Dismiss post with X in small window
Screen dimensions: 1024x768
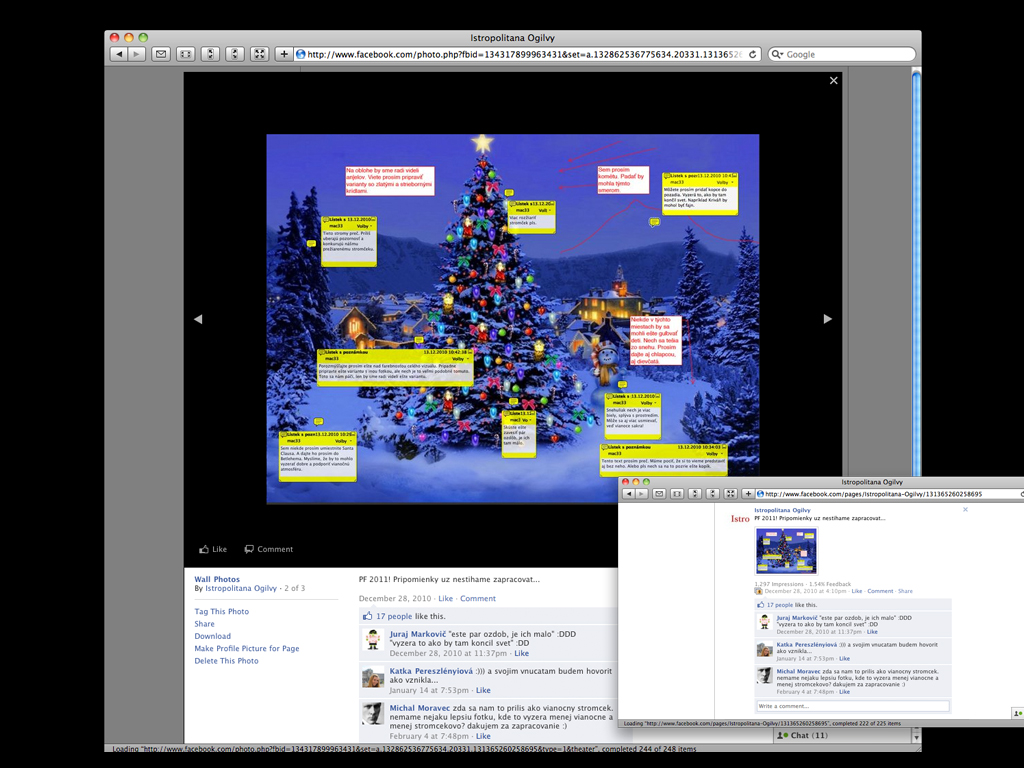pyautogui.click(x=965, y=509)
